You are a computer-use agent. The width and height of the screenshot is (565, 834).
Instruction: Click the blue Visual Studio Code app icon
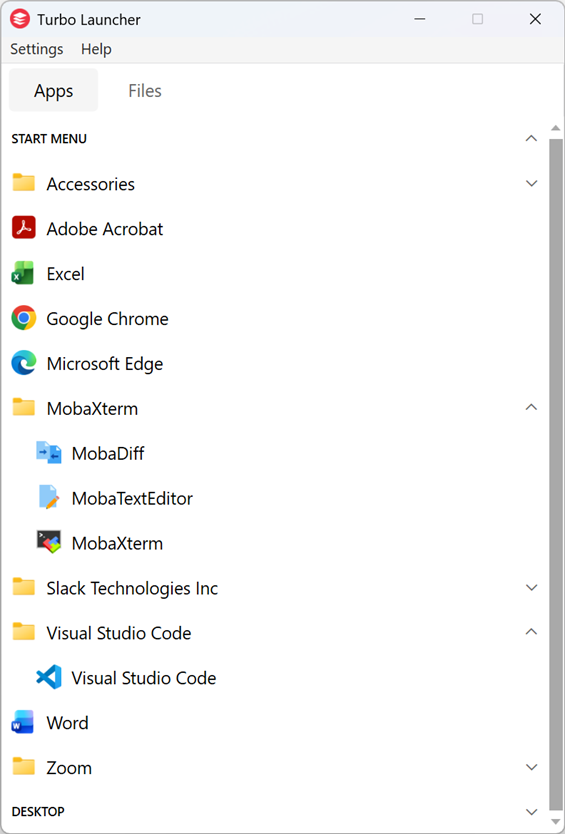click(48, 677)
